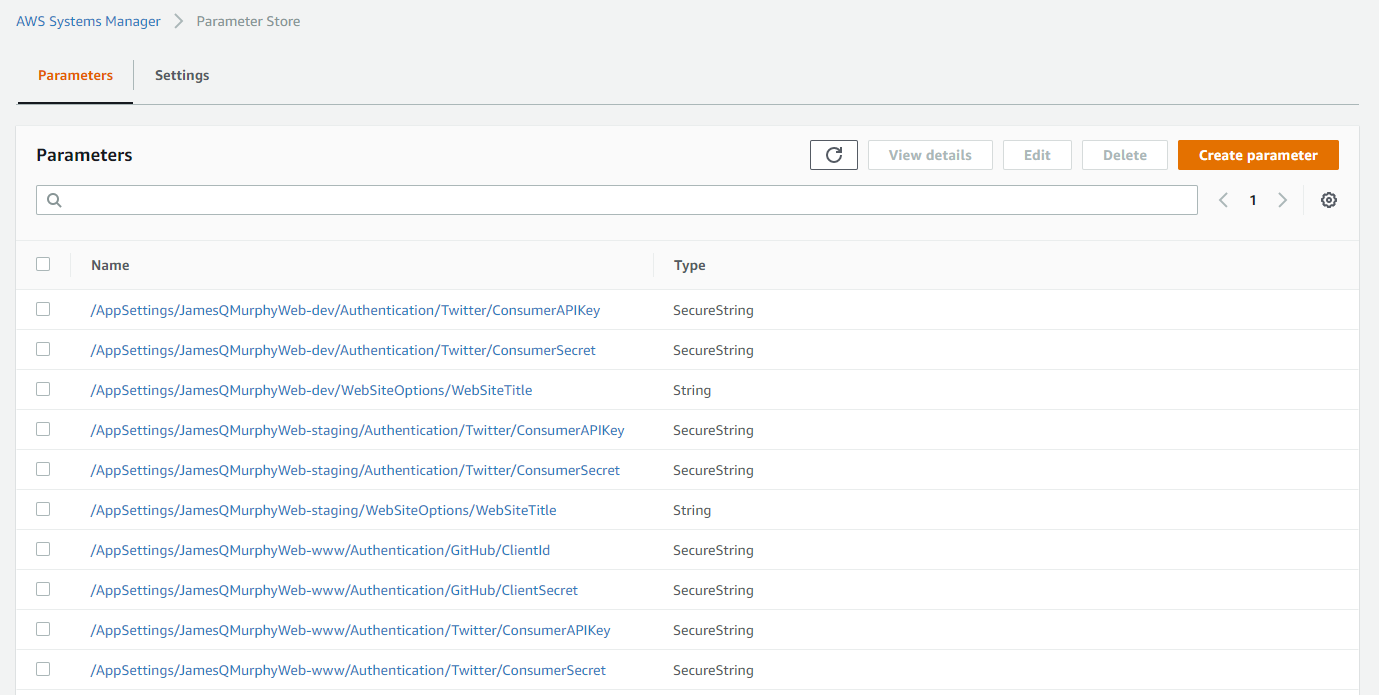Screen dimensions: 1379x695
Task: Click the Delete button
Action: click(x=1125, y=155)
